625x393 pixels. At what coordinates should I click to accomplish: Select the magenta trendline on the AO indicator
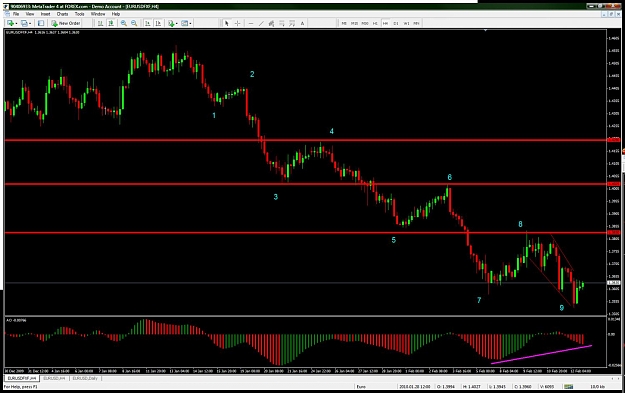tap(541, 354)
